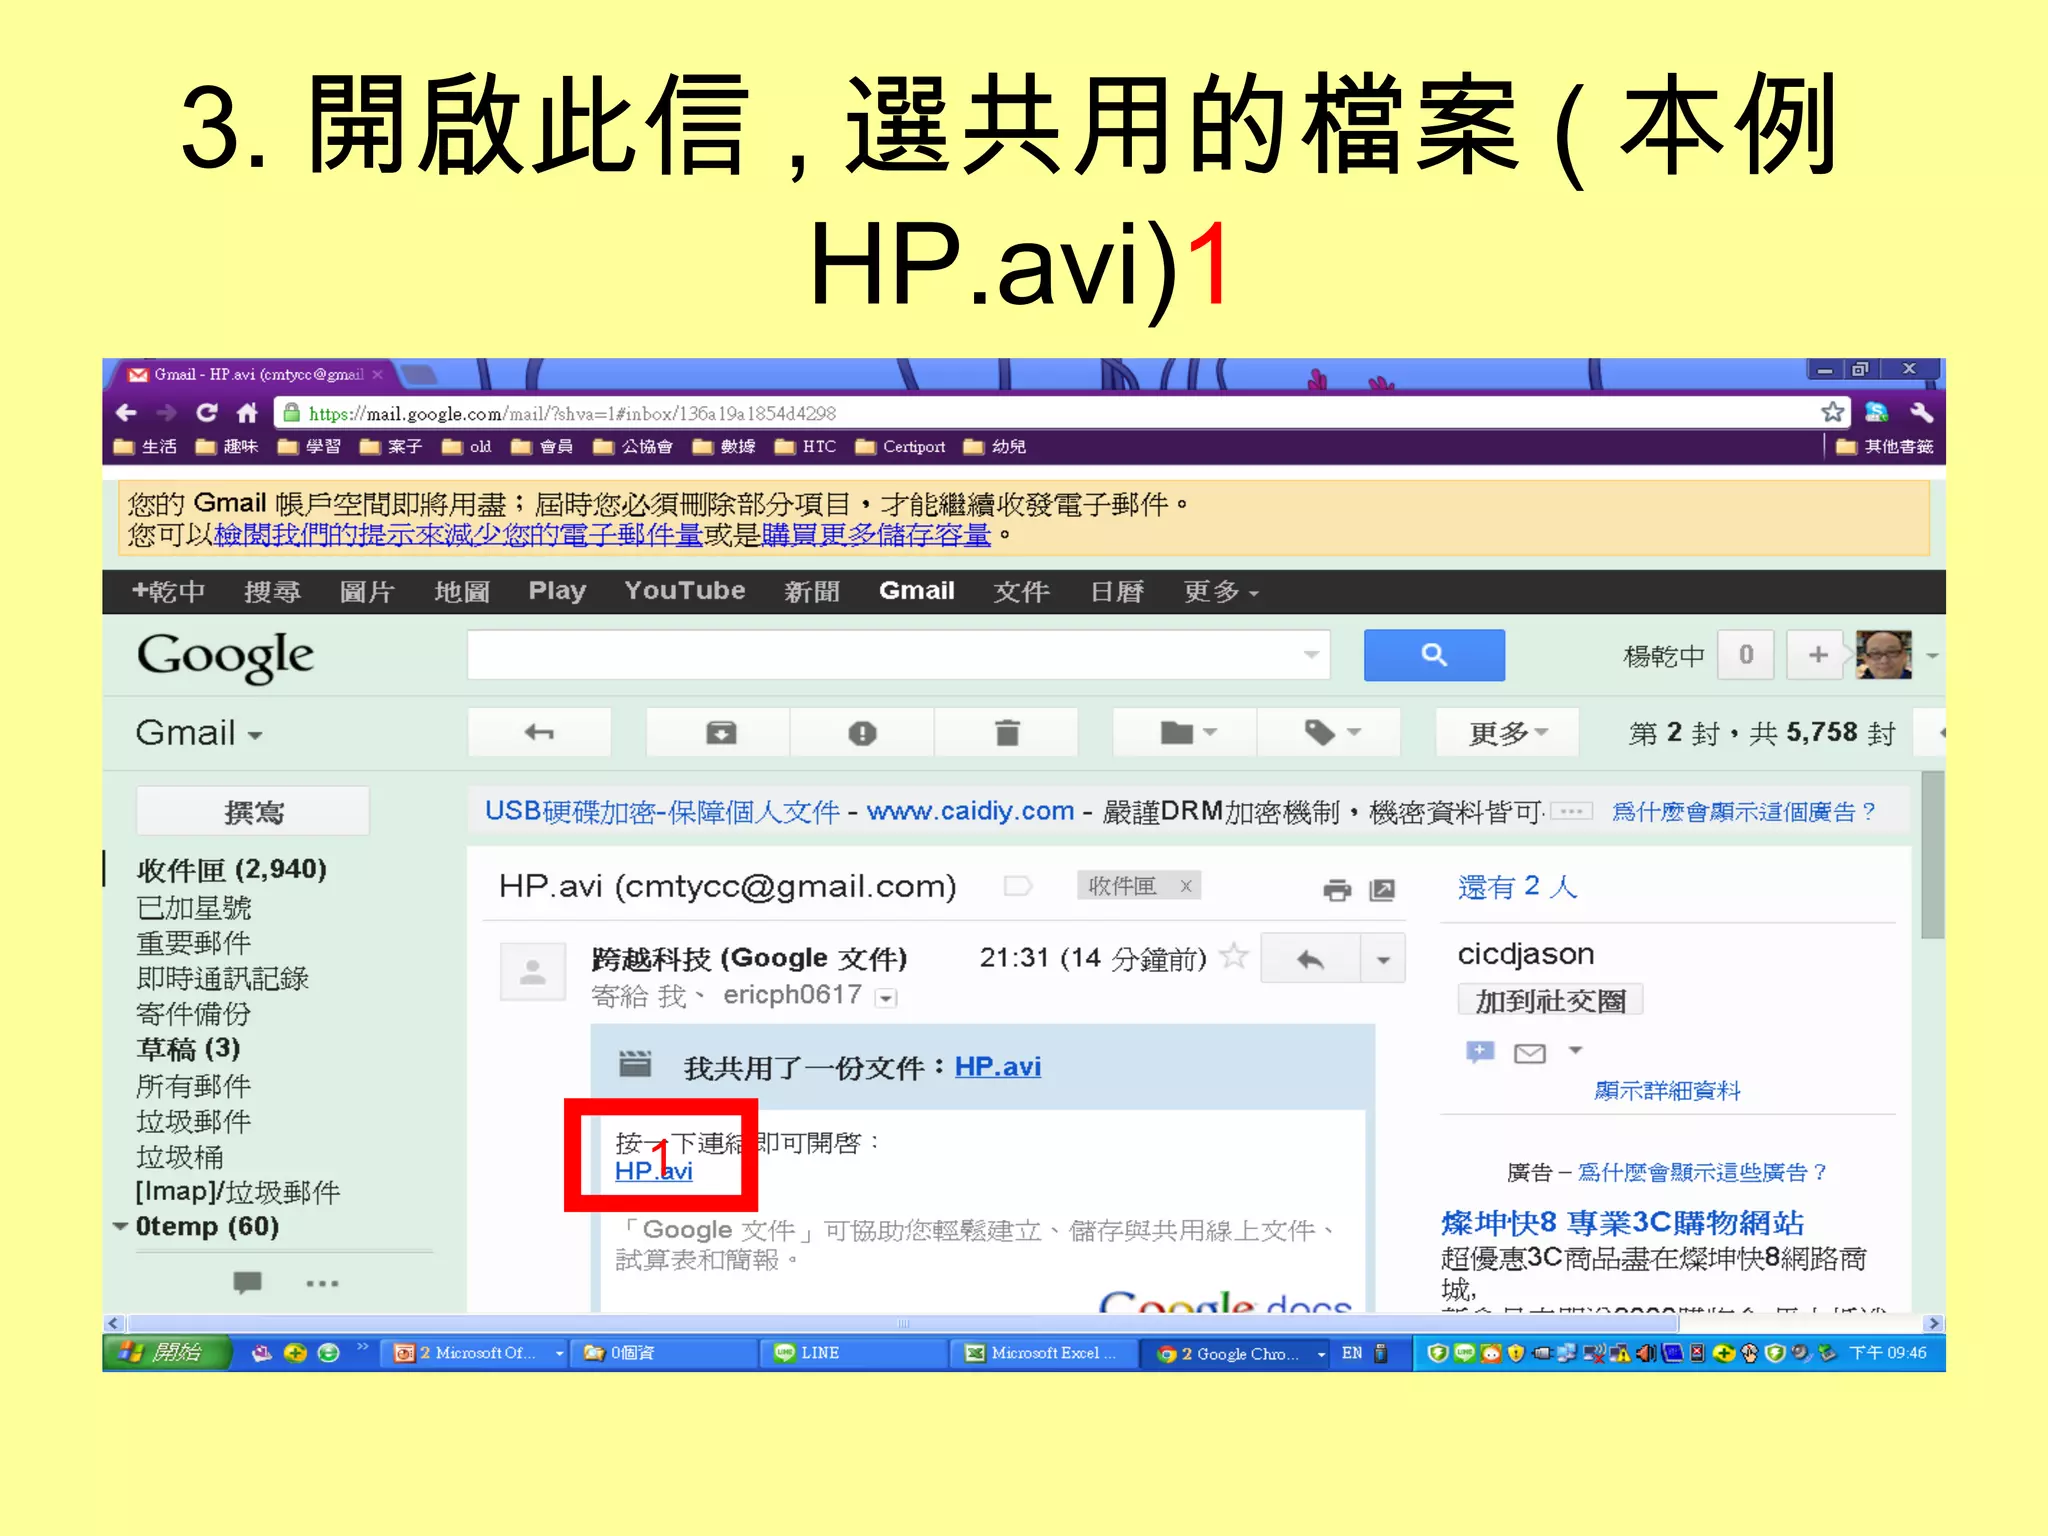
Task: Expand the search options arrow in search box
Action: pyautogui.click(x=1311, y=655)
